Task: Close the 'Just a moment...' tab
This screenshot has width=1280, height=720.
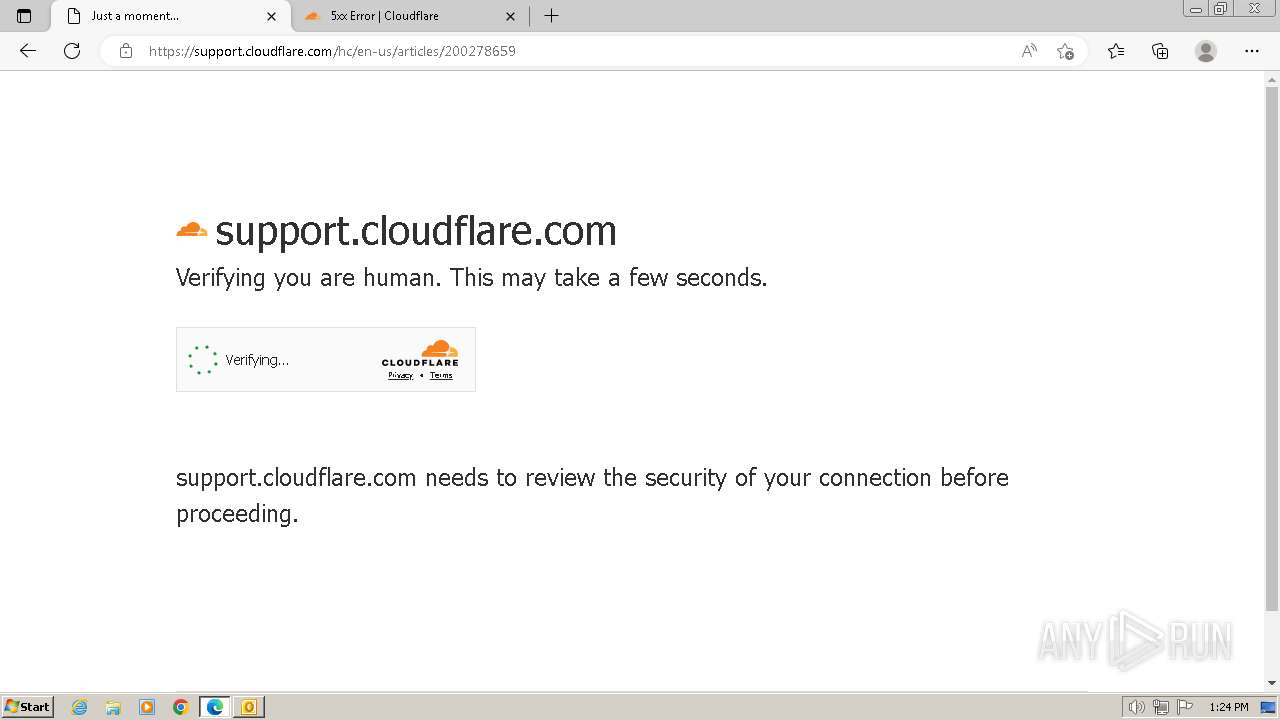Action: (271, 16)
